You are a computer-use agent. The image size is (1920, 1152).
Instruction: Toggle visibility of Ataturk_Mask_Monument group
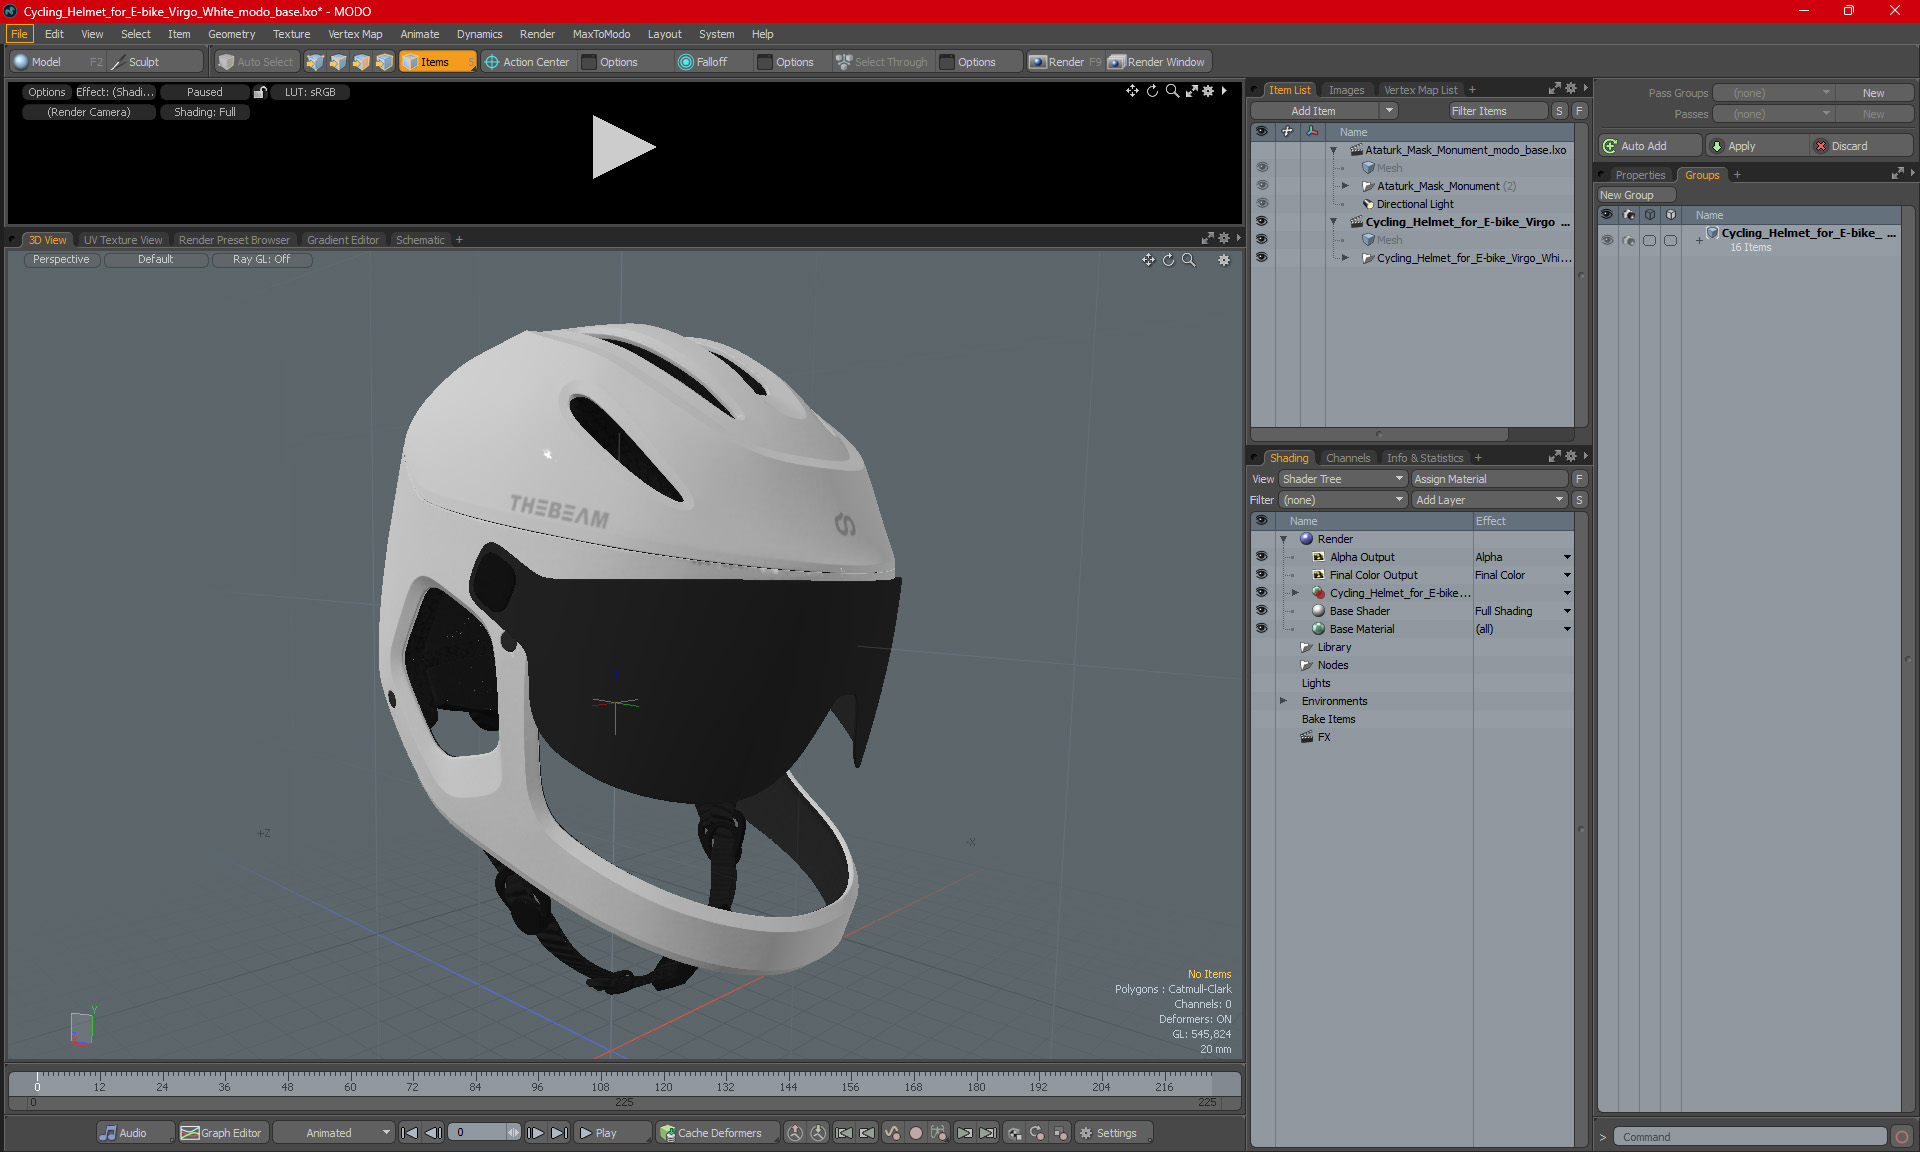(x=1262, y=186)
